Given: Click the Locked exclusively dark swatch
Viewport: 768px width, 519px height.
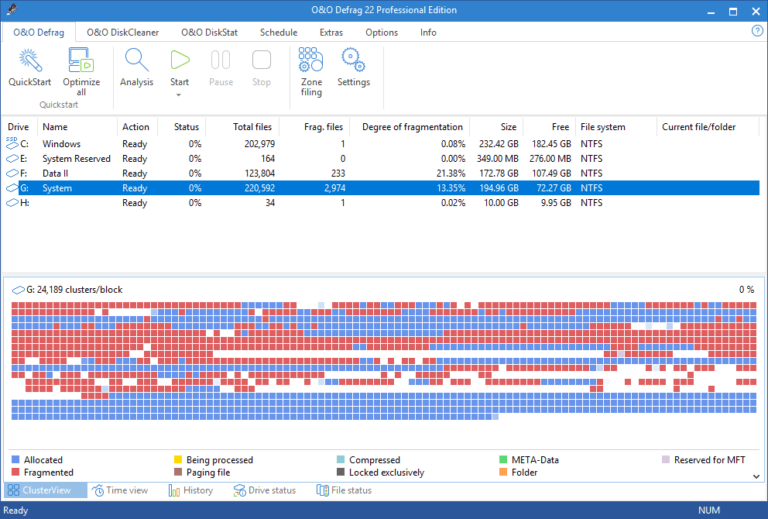Looking at the screenshot, I should pos(340,472).
